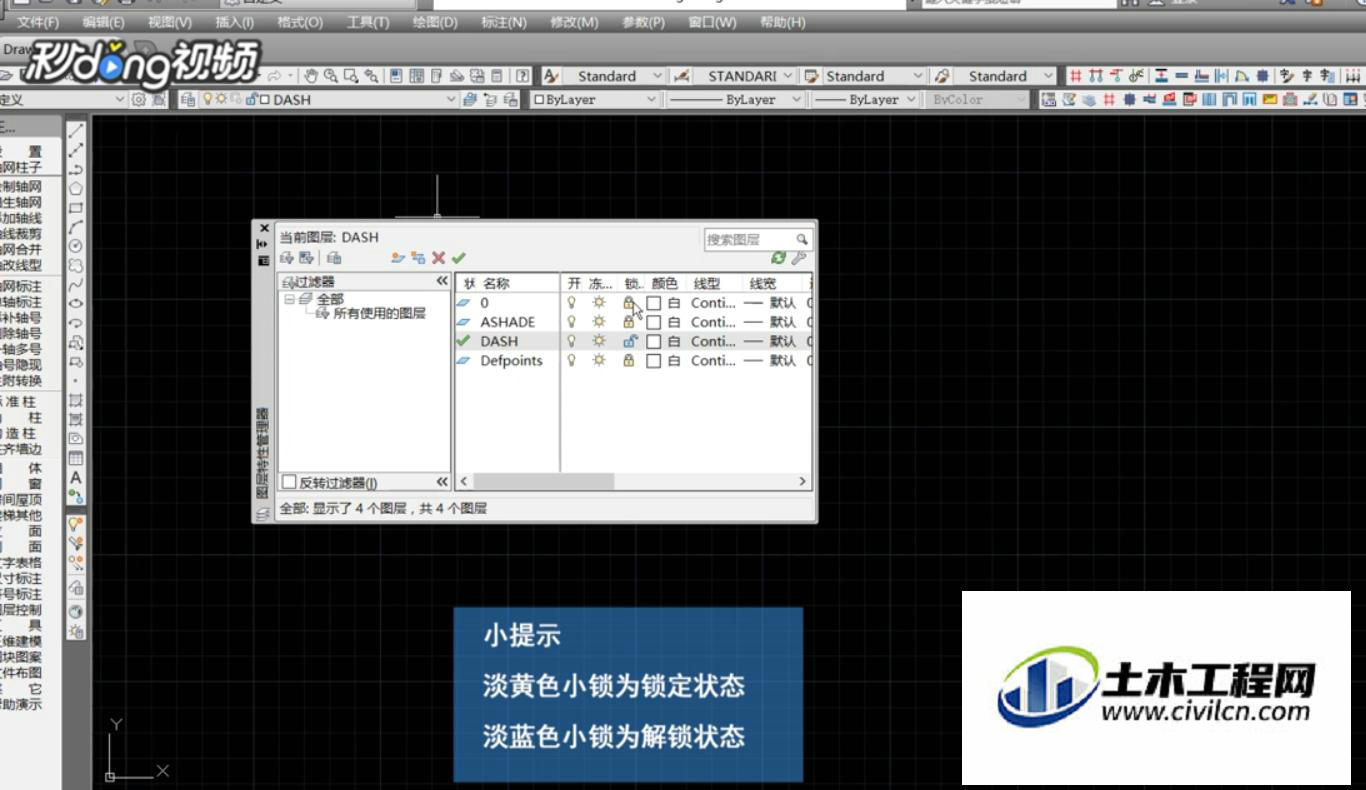Click color swatch of layer 0
The image size is (1366, 790).
(x=653, y=303)
